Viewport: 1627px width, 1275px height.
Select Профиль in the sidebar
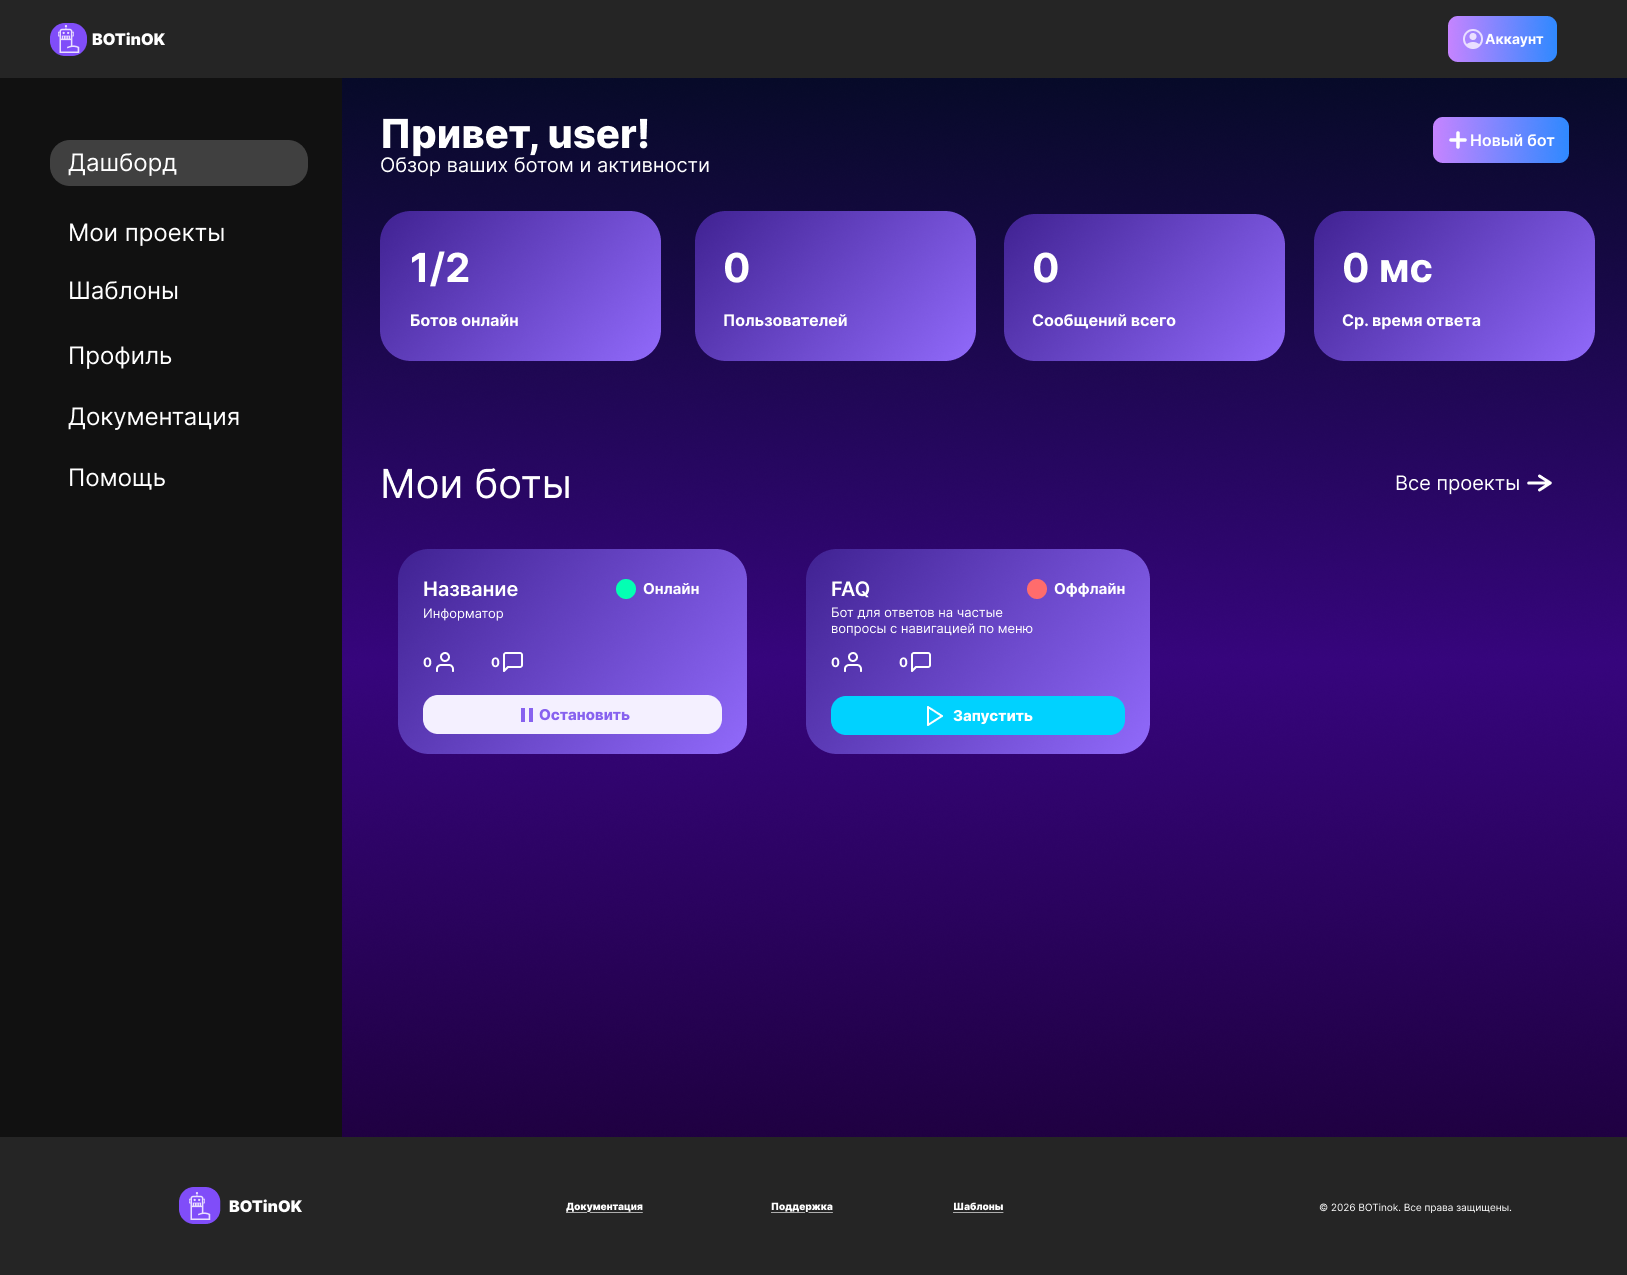120,356
